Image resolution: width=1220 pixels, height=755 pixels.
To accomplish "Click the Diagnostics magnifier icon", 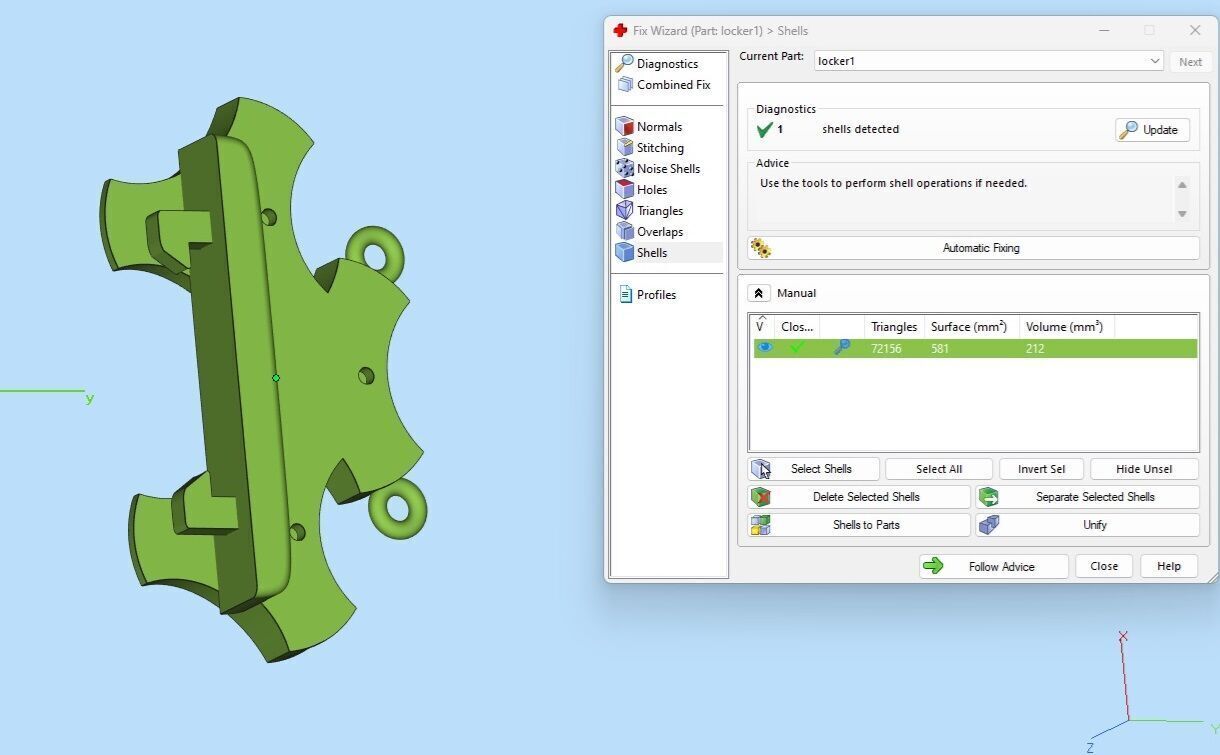I will point(624,63).
